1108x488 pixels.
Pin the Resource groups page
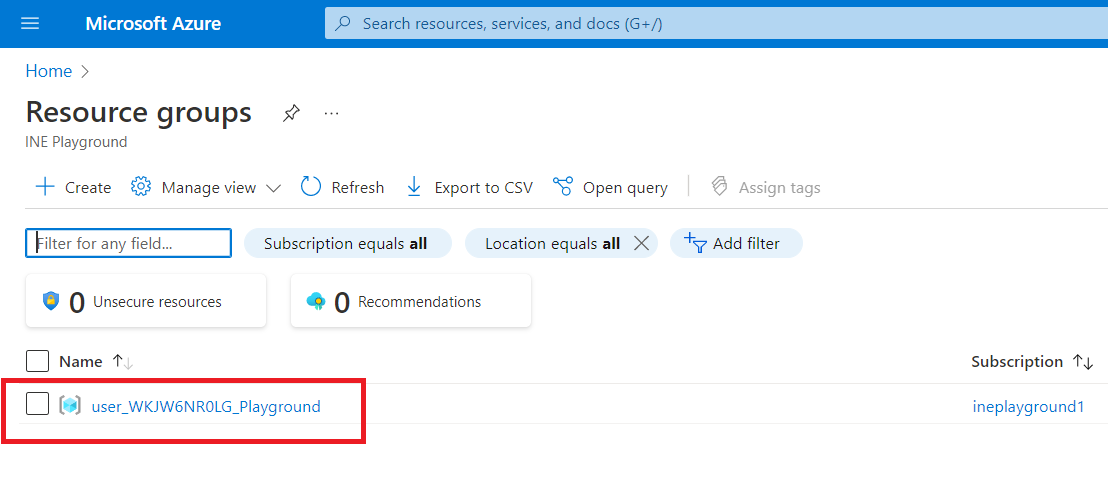point(290,113)
